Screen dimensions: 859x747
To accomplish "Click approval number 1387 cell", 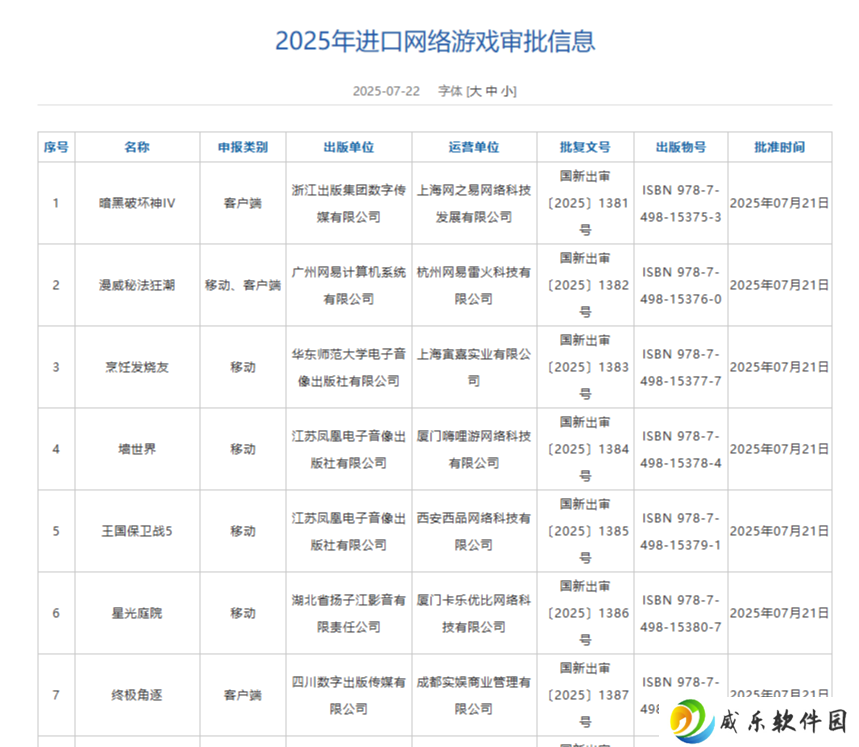I will pos(585,696).
